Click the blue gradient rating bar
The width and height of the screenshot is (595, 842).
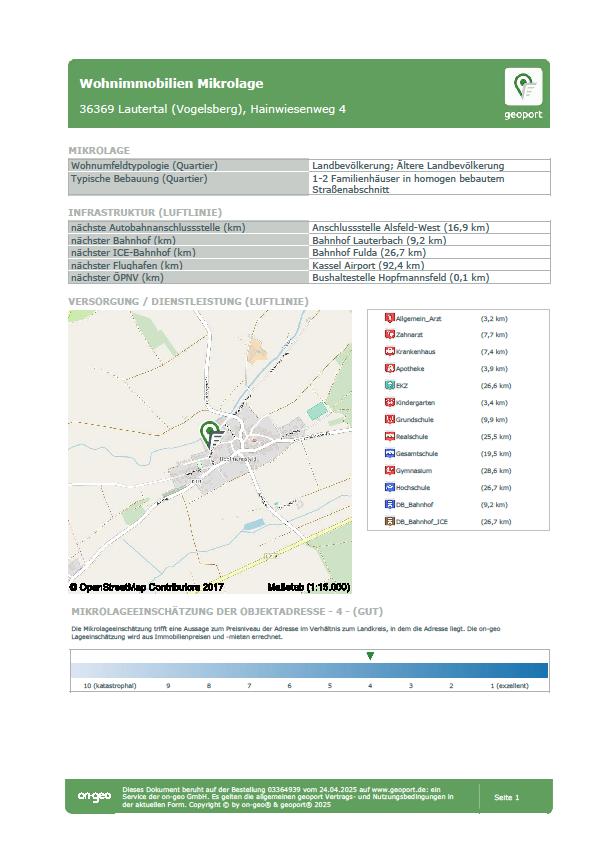coord(309,670)
